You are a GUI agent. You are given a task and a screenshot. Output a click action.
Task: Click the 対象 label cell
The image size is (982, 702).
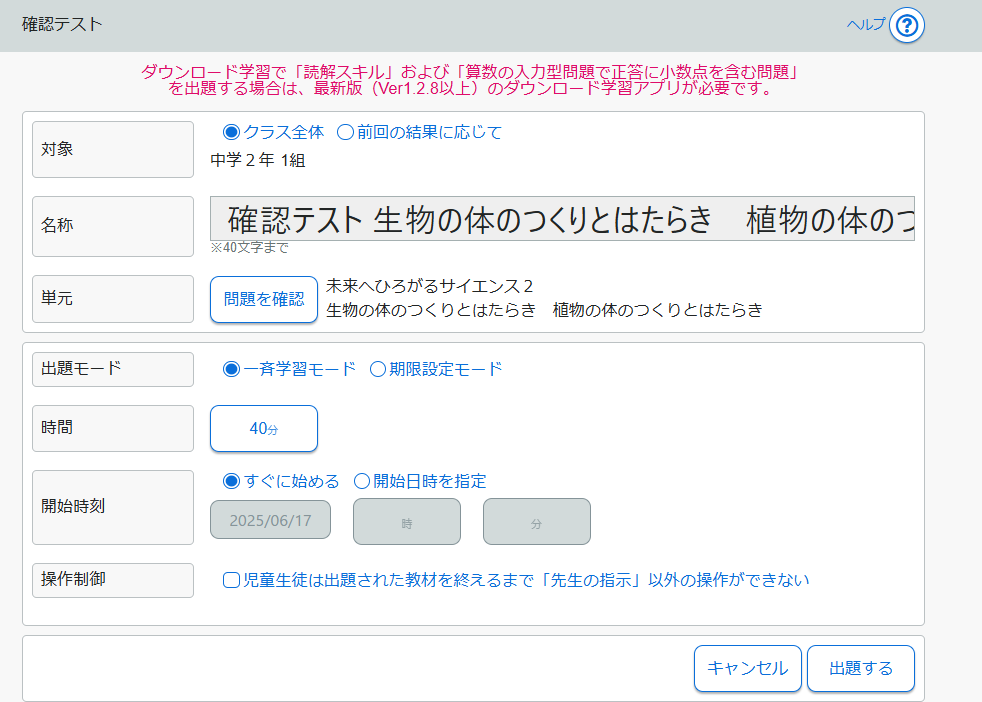point(113,150)
